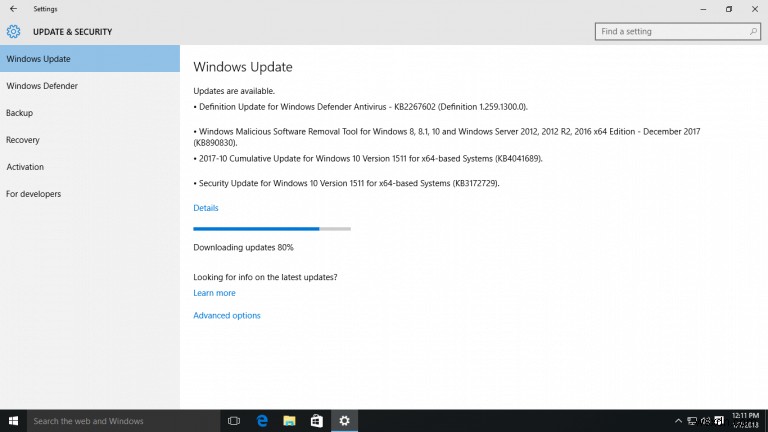Open the clock showing 12:11 PM
The width and height of the screenshot is (768, 432).
(x=745, y=421)
